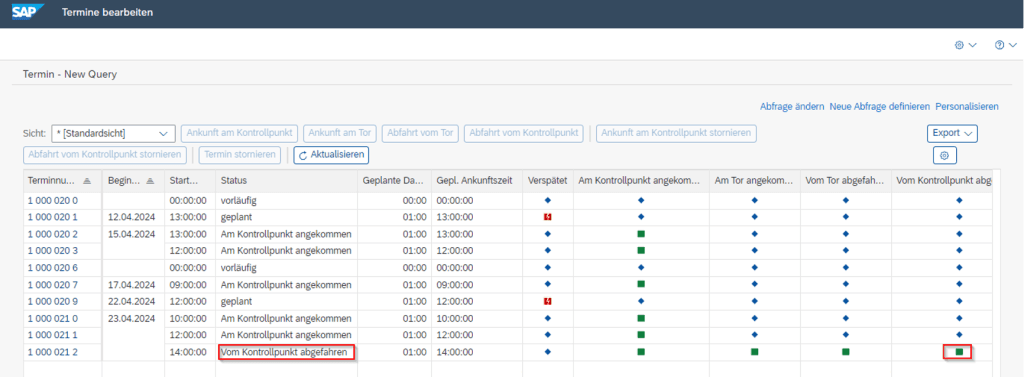Click the Verspätet column header
The height and width of the screenshot is (377, 1024).
coord(547,180)
